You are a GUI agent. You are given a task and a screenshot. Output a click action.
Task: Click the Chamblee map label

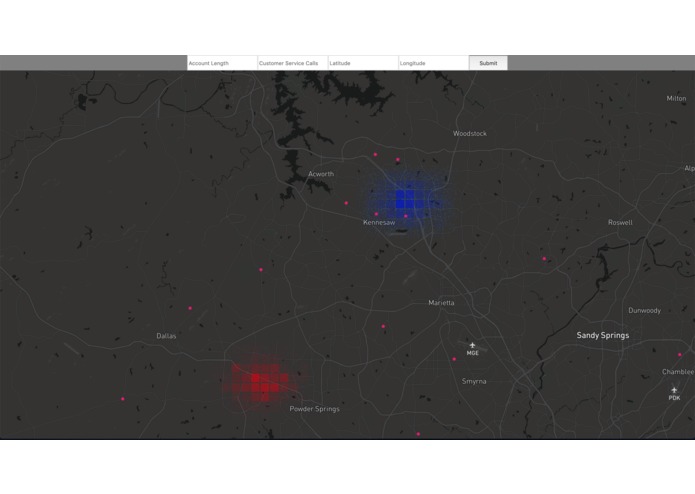click(x=678, y=372)
